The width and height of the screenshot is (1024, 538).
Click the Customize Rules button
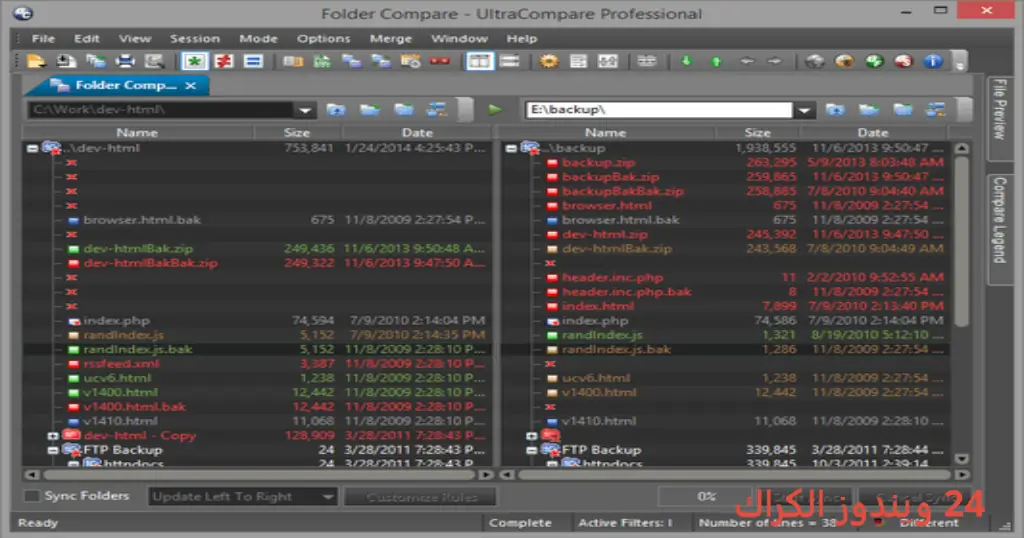pyautogui.click(x=421, y=497)
